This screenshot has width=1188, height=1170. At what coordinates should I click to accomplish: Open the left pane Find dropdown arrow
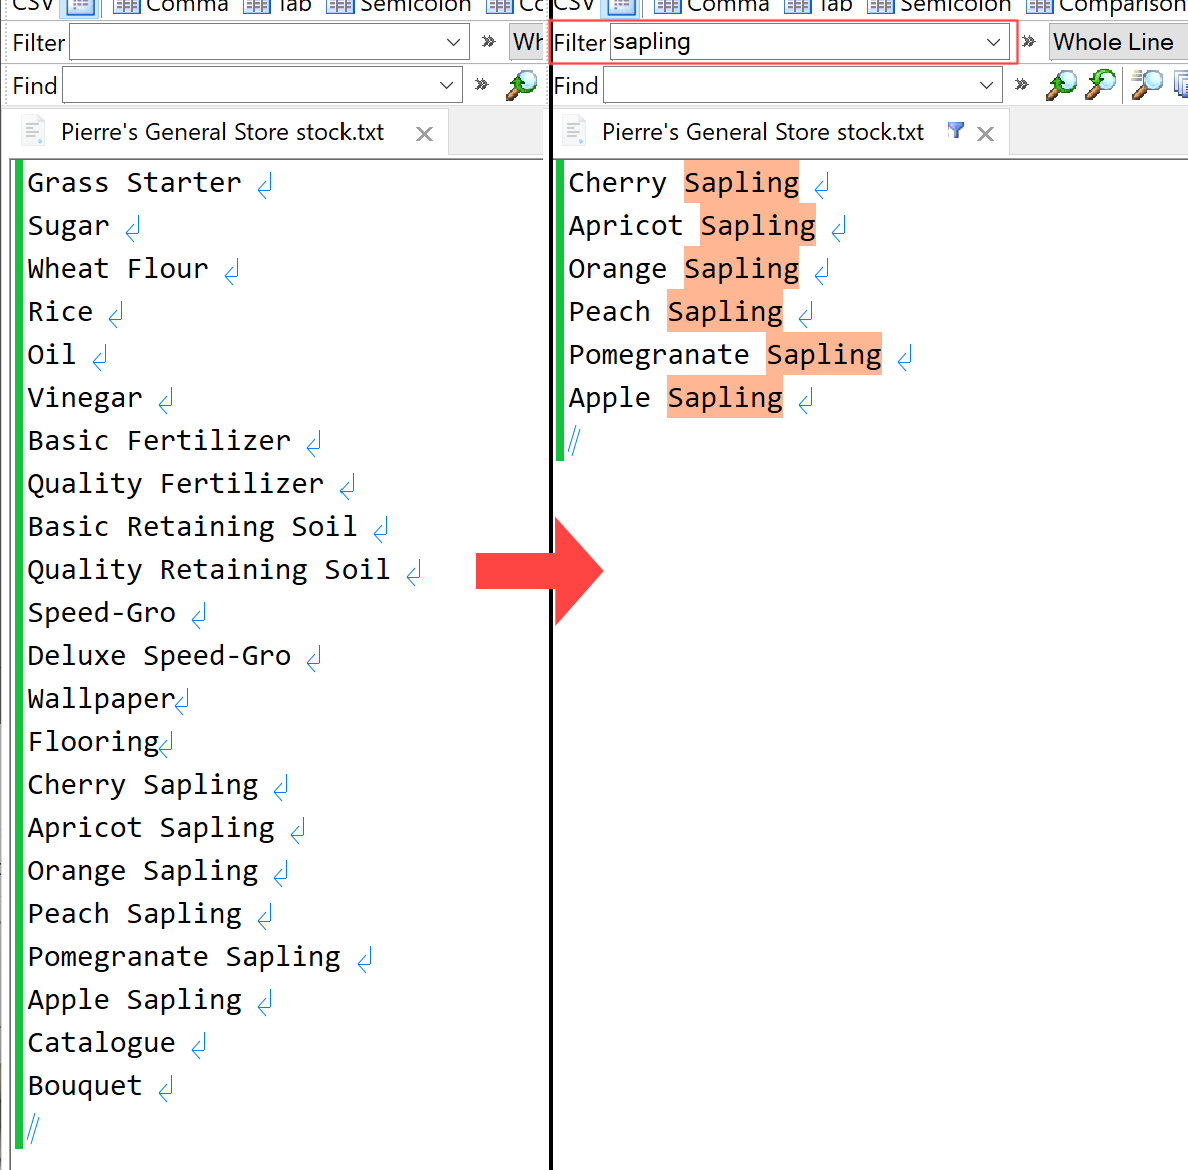click(x=446, y=86)
